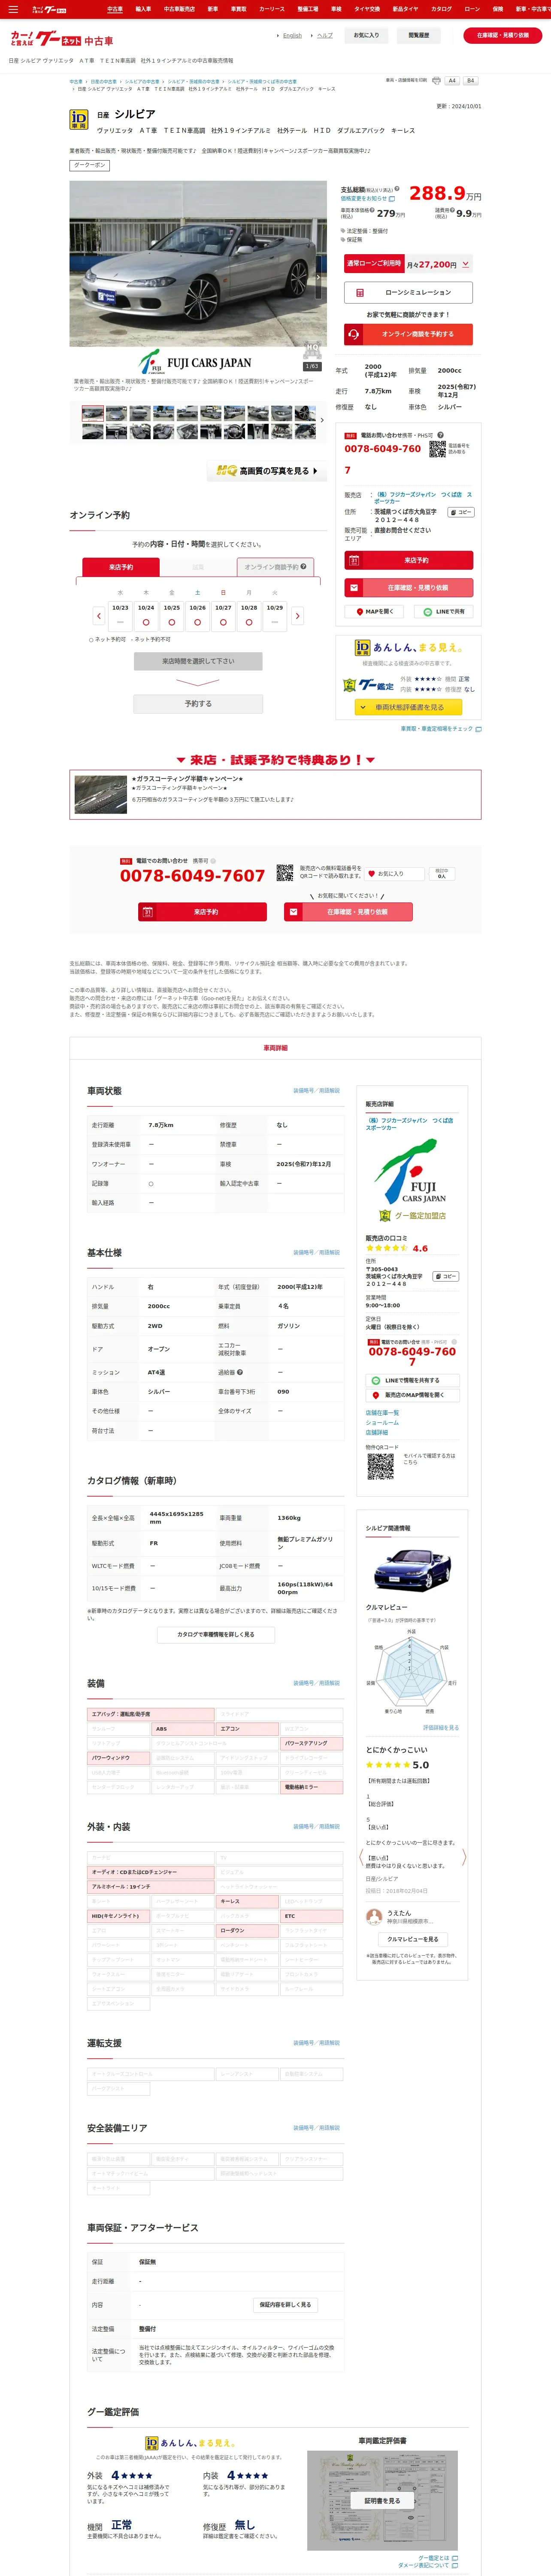Screen dimensions: 551x2576
Task: Expand the 通常ローンご利用時 monthly payment chevron
Action: click(465, 264)
